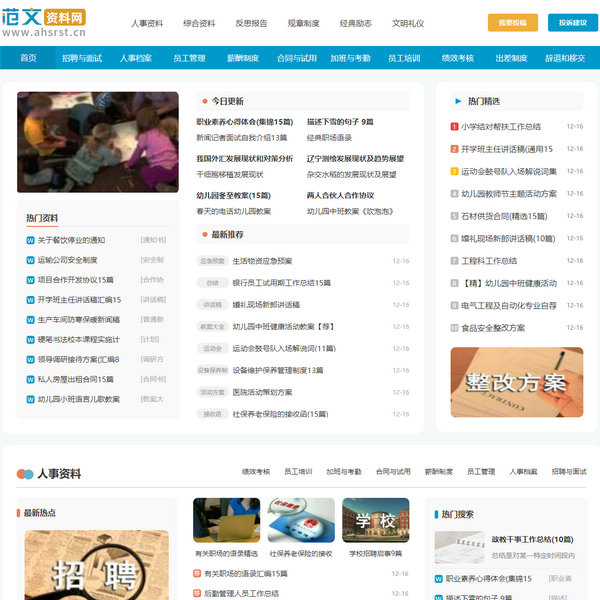Open 反思报告 in the top menu
This screenshot has width=600, height=600.
coord(251,23)
